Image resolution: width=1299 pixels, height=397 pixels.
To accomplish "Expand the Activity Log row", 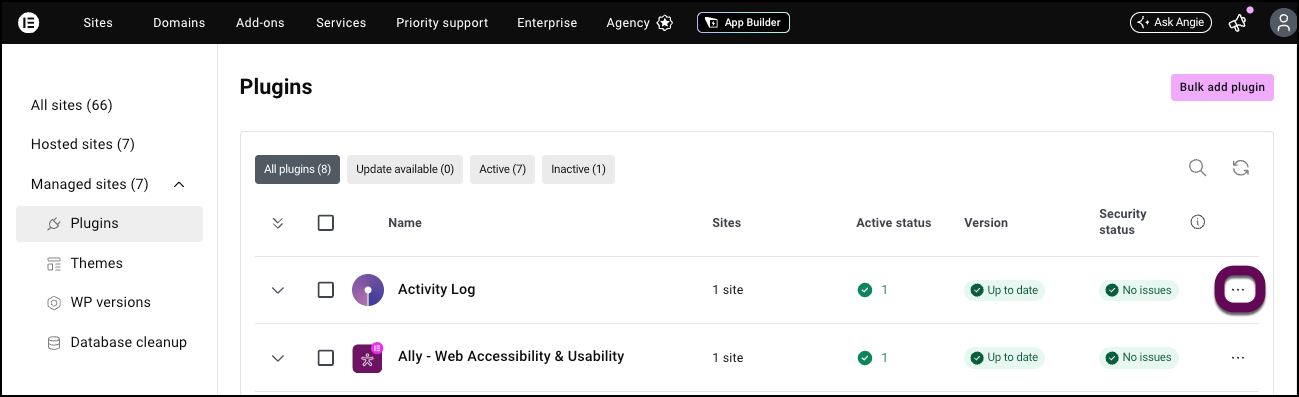I will click(278, 290).
